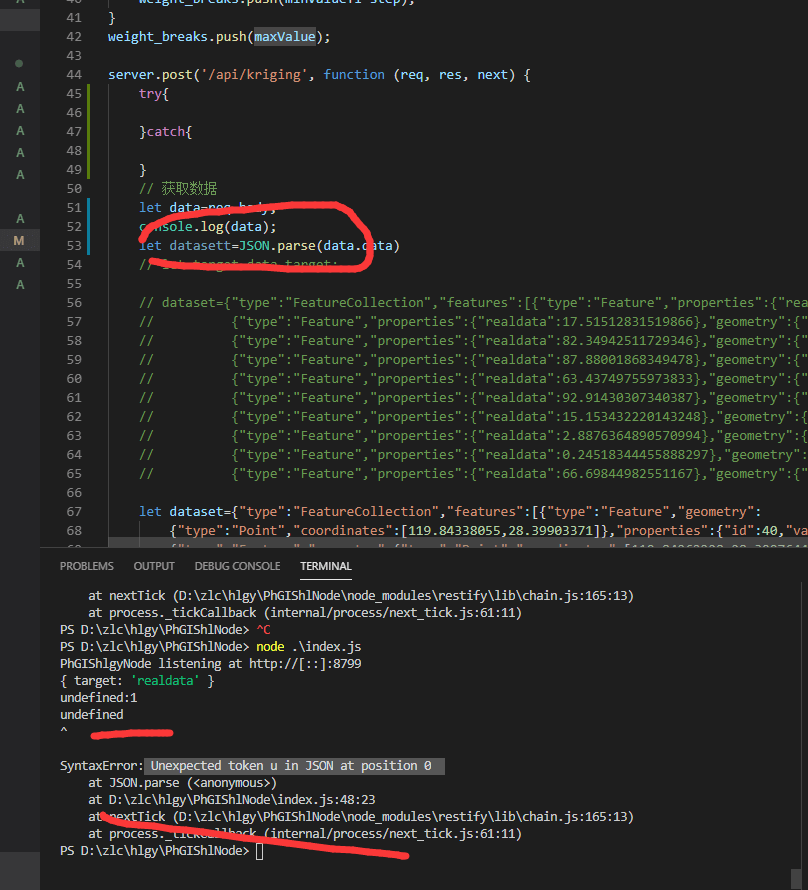Activate the TERMINAL tab
808x890 pixels.
(326, 566)
